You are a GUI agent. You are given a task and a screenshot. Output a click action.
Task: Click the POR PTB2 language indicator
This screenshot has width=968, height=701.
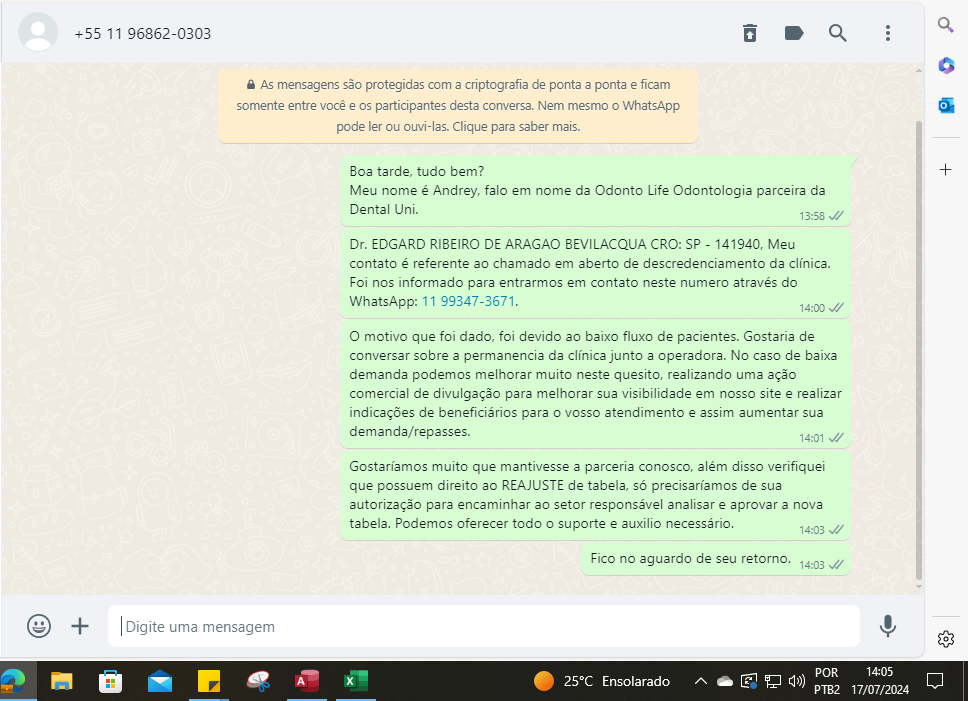point(827,681)
